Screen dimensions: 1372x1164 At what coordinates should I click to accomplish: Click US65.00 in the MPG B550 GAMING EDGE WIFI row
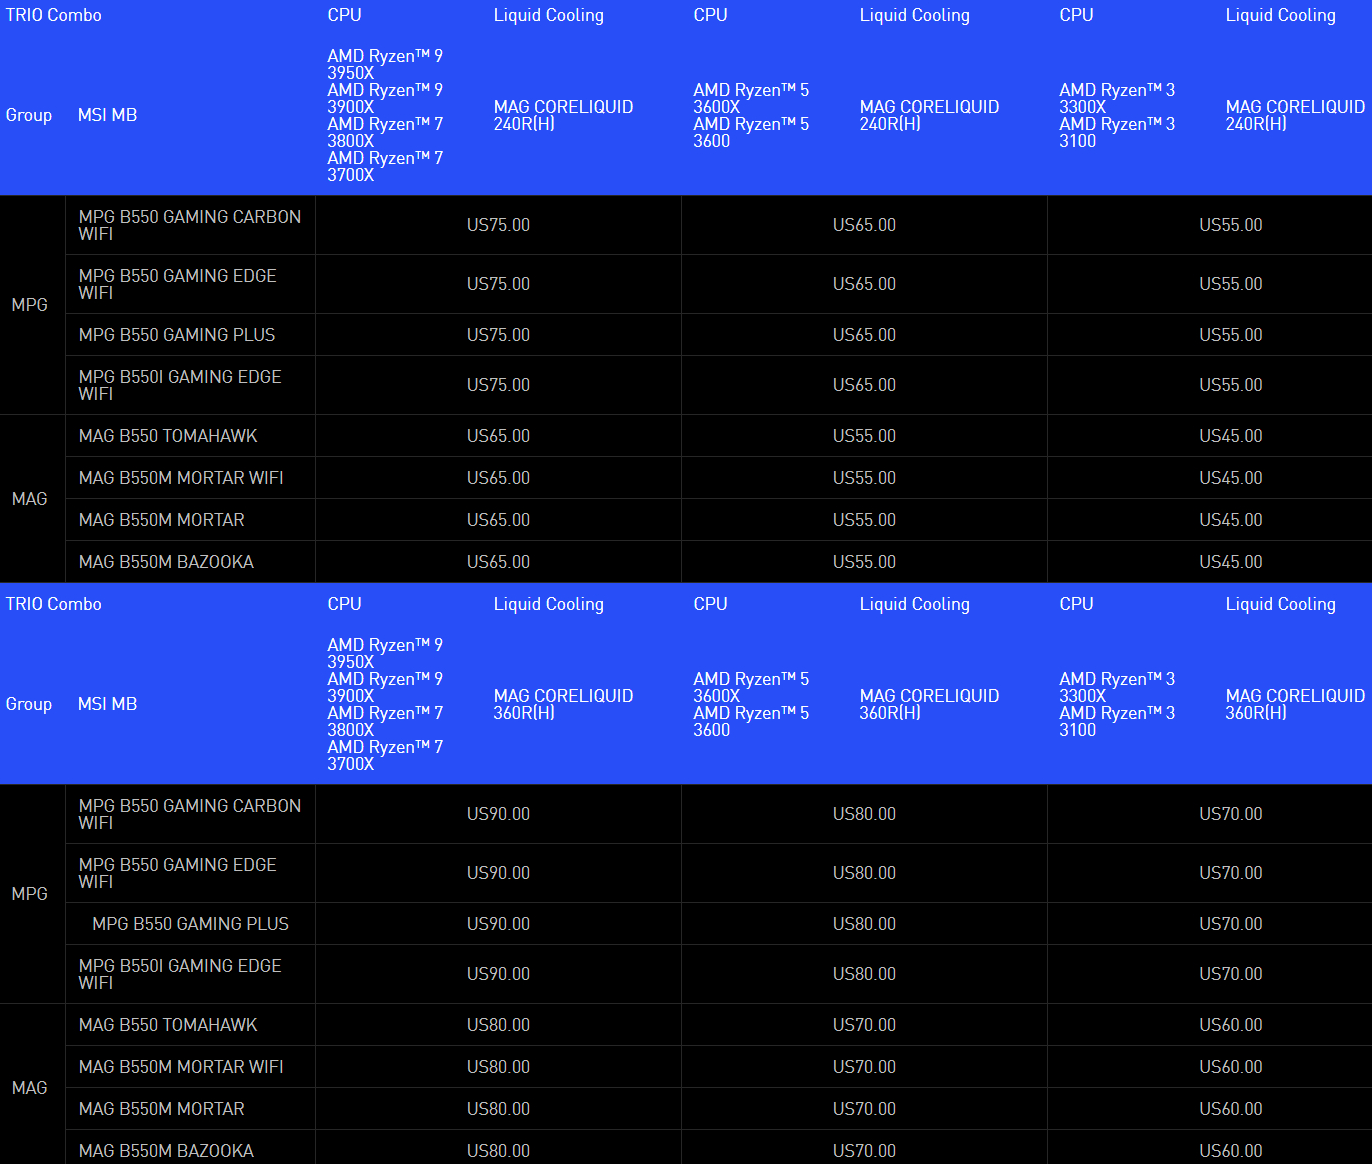(864, 284)
